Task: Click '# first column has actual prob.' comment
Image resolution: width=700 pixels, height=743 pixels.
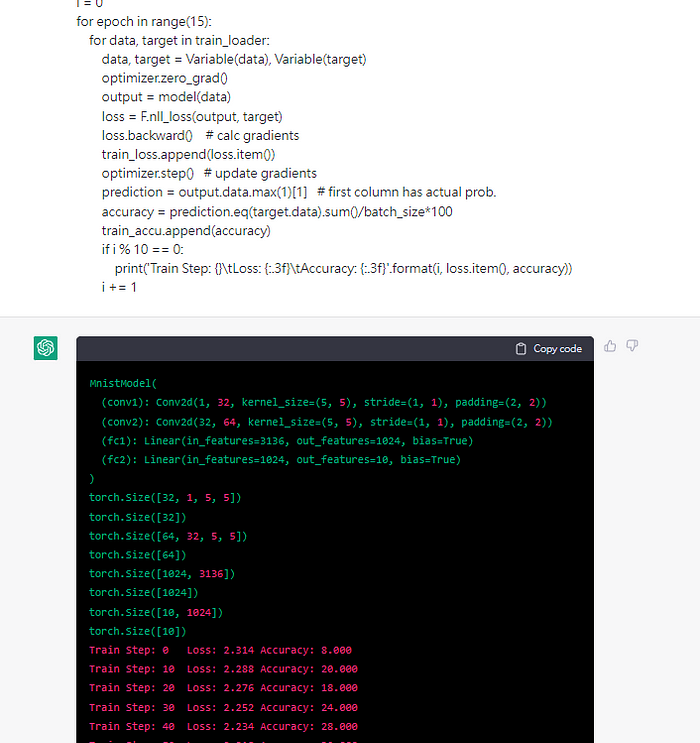Action: click(x=407, y=192)
